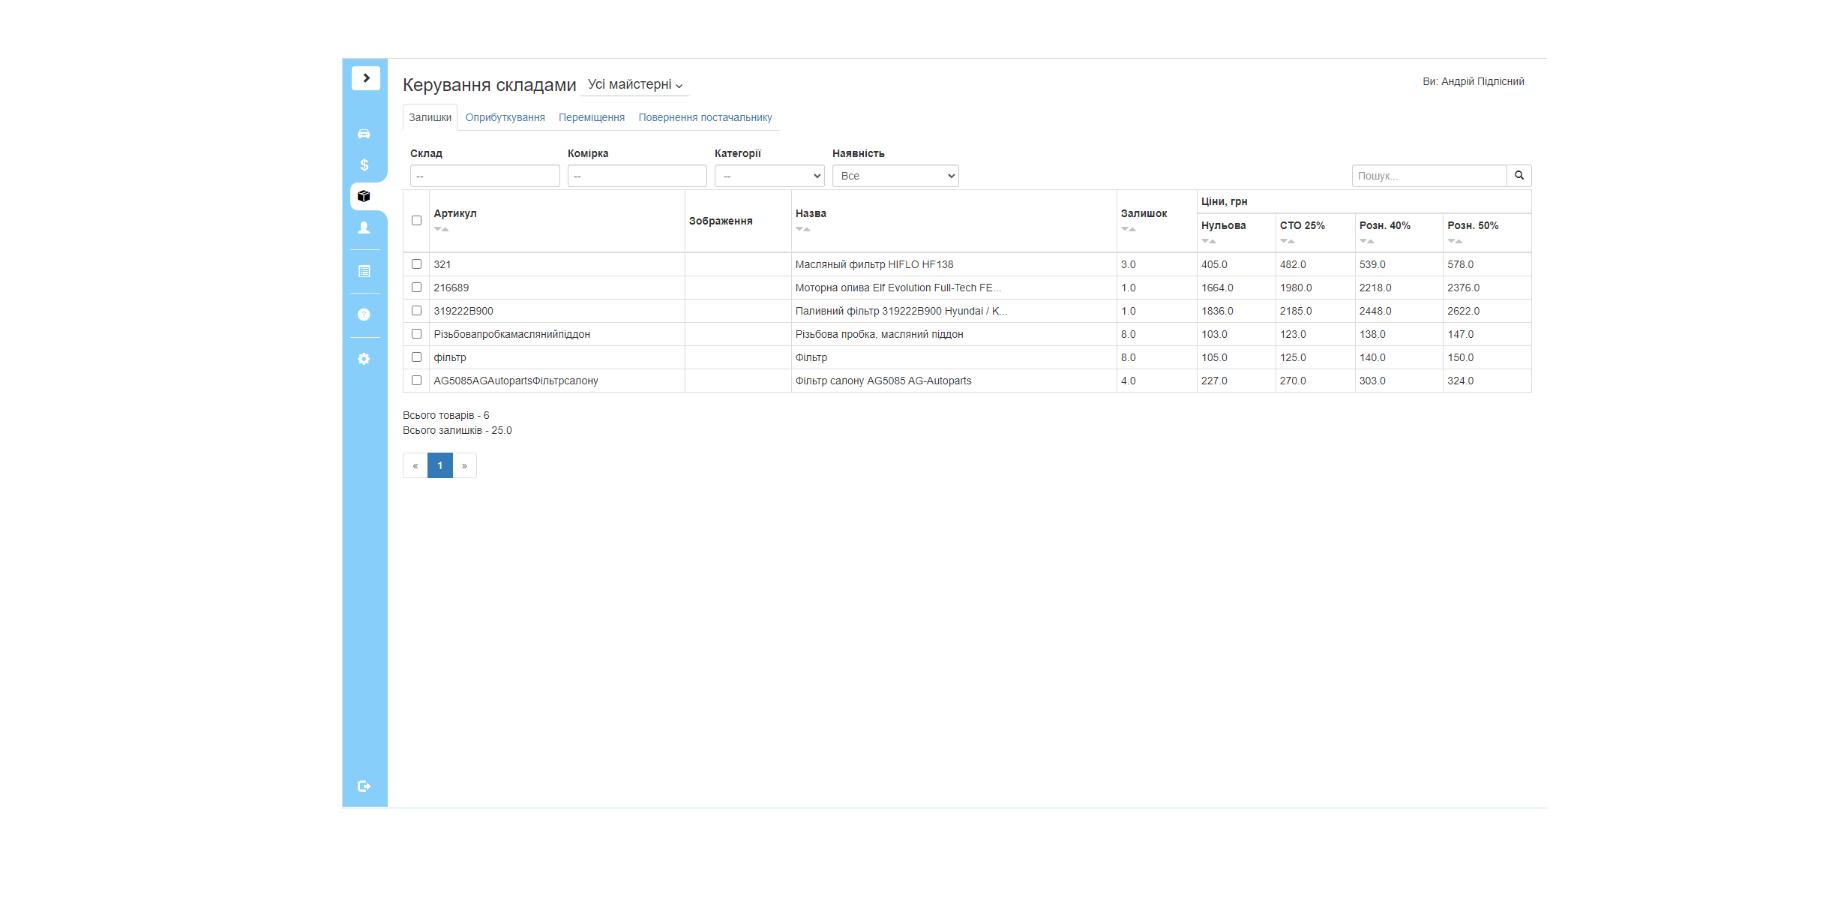Open the help question mark icon
The width and height of the screenshot is (1827, 908).
(364, 315)
